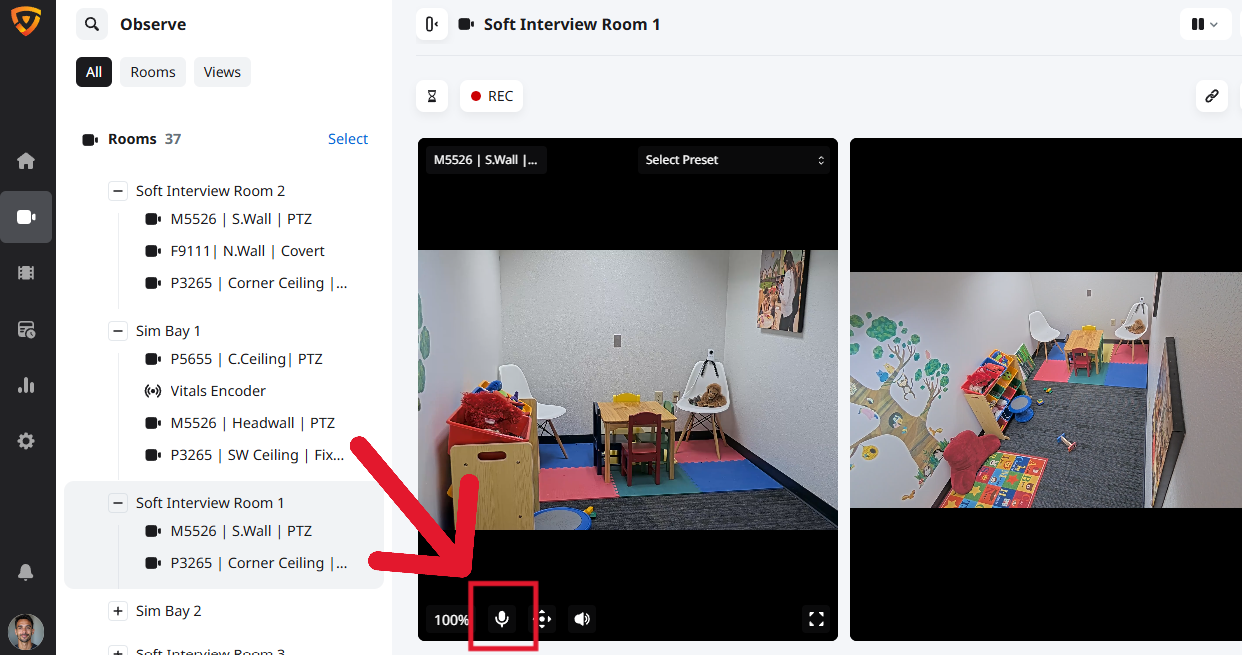
Task: Open the Select Preset dropdown
Action: (x=734, y=160)
